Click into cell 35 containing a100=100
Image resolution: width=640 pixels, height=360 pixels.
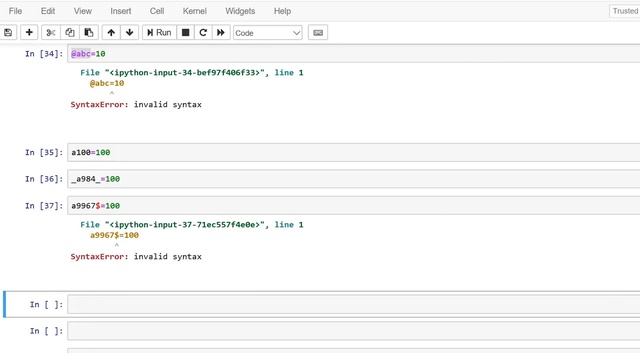coord(353,152)
